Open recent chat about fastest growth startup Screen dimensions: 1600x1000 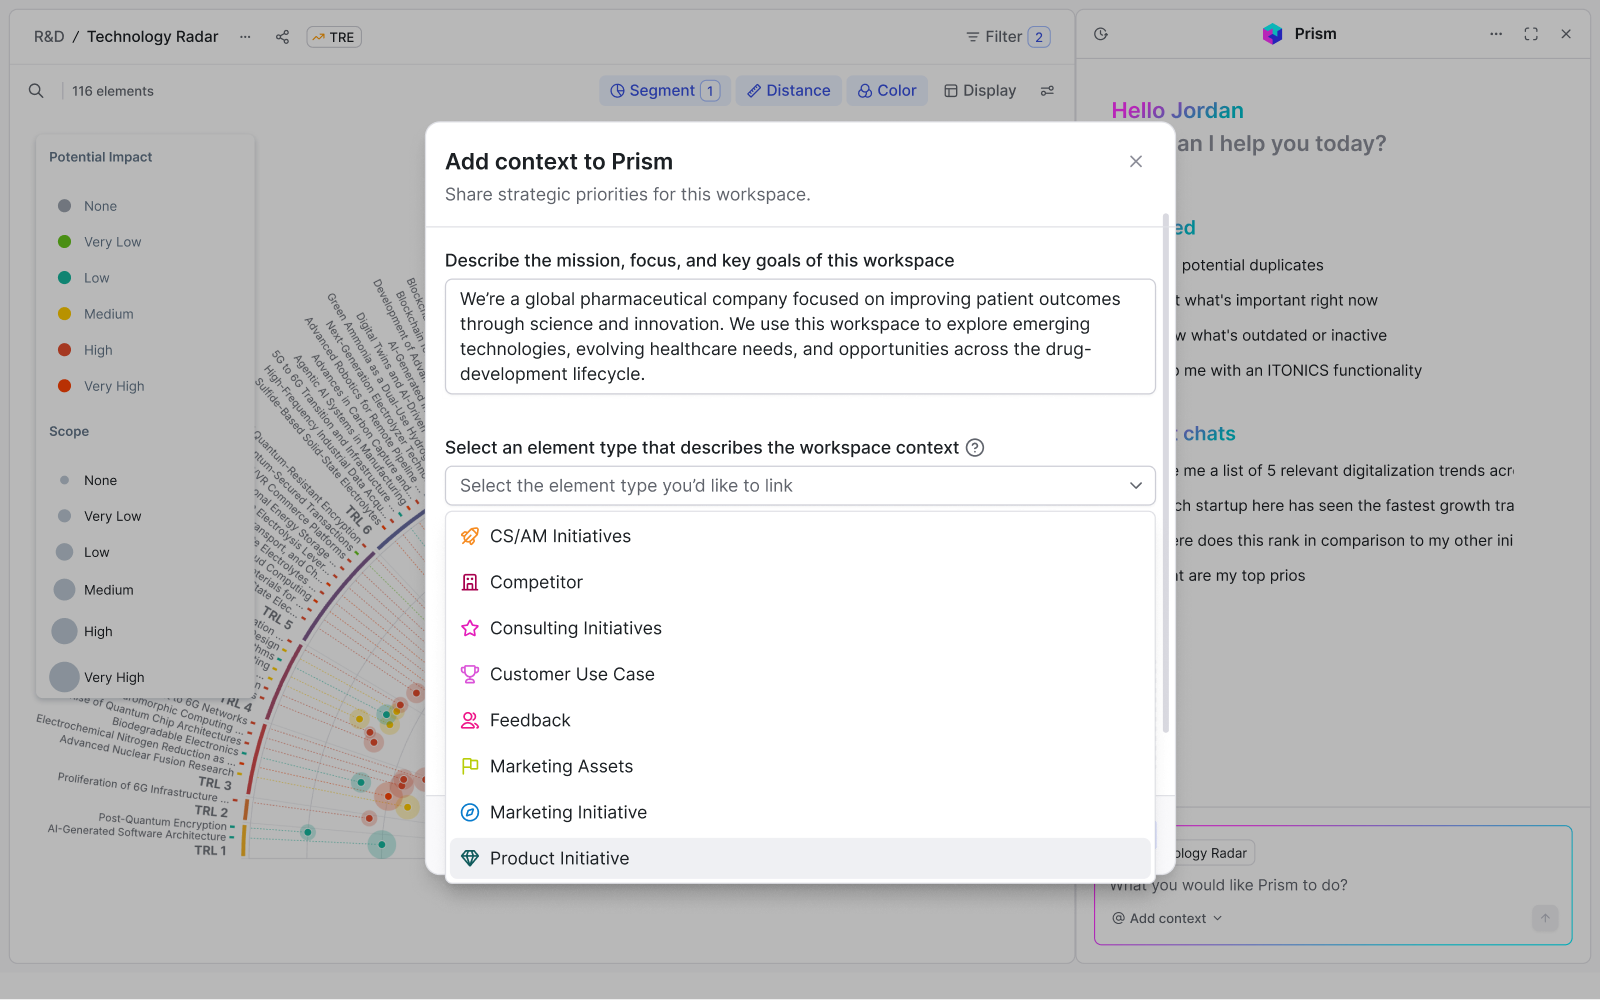click(1345, 505)
